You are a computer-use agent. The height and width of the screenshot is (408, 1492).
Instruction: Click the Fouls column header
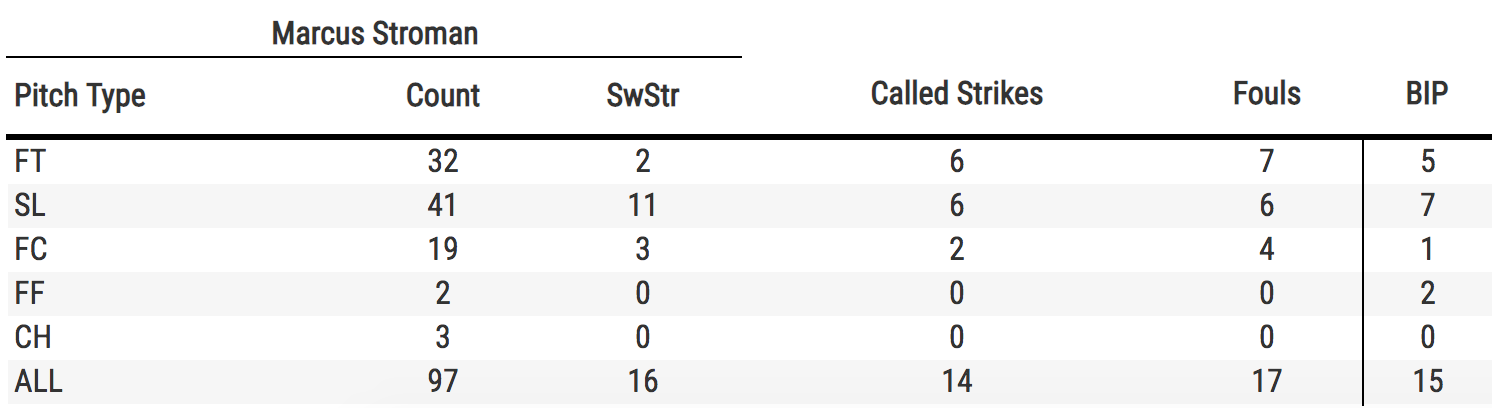(x=1267, y=94)
